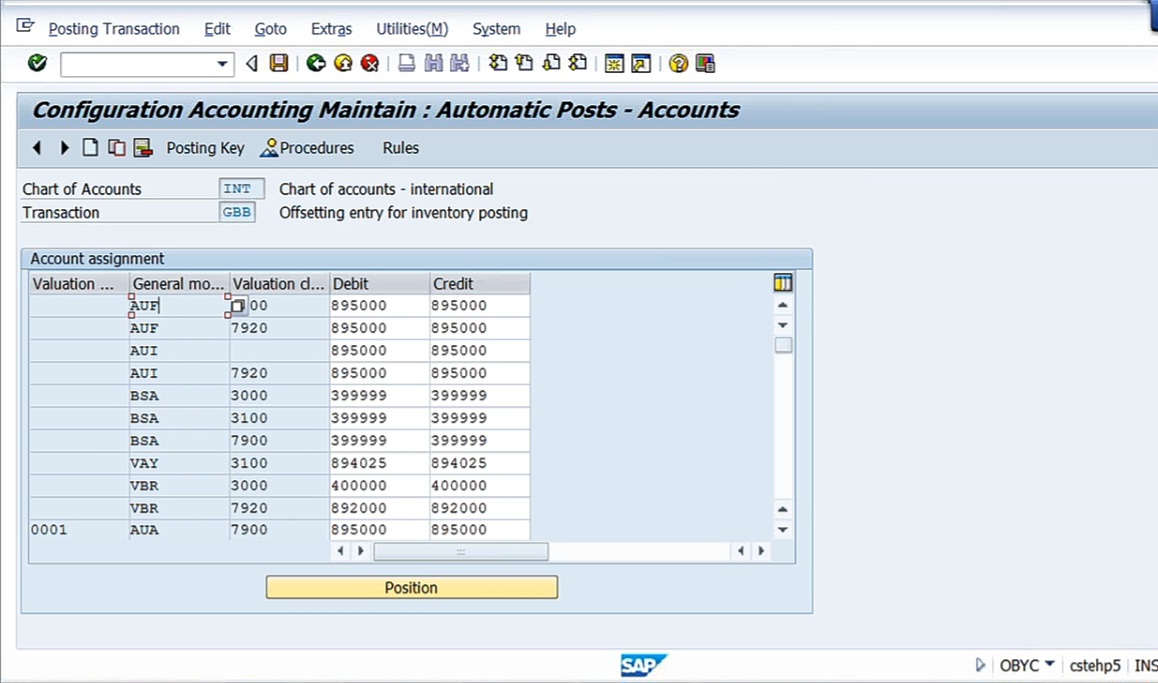1158x683 pixels.
Task: Click the Debit column header
Action: [380, 284]
